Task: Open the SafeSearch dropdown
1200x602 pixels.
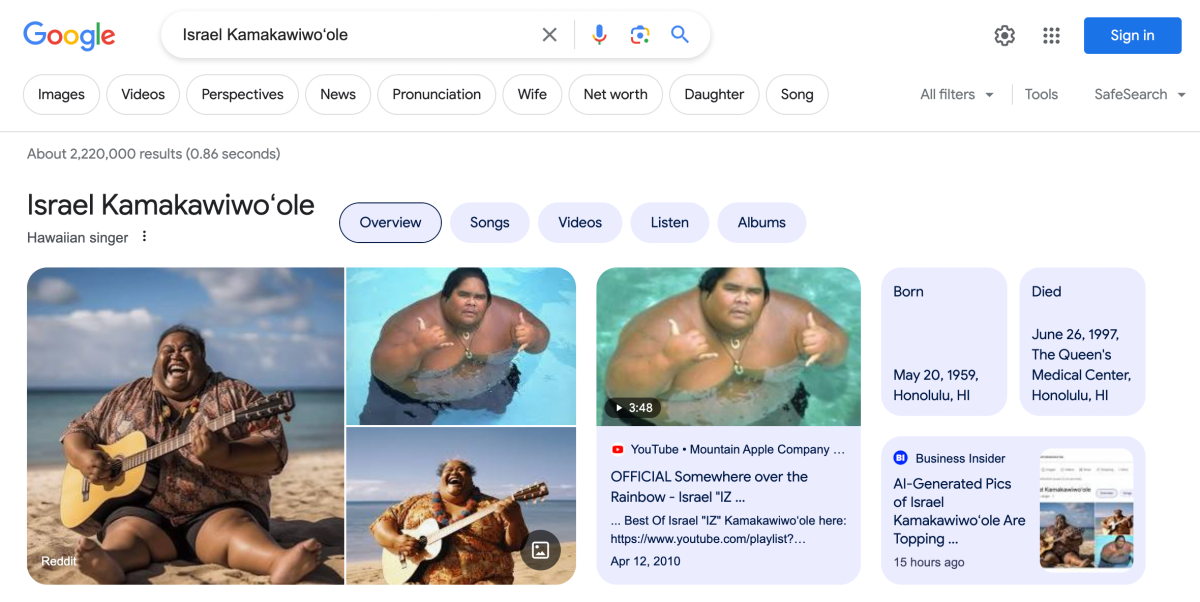Action: point(1140,94)
